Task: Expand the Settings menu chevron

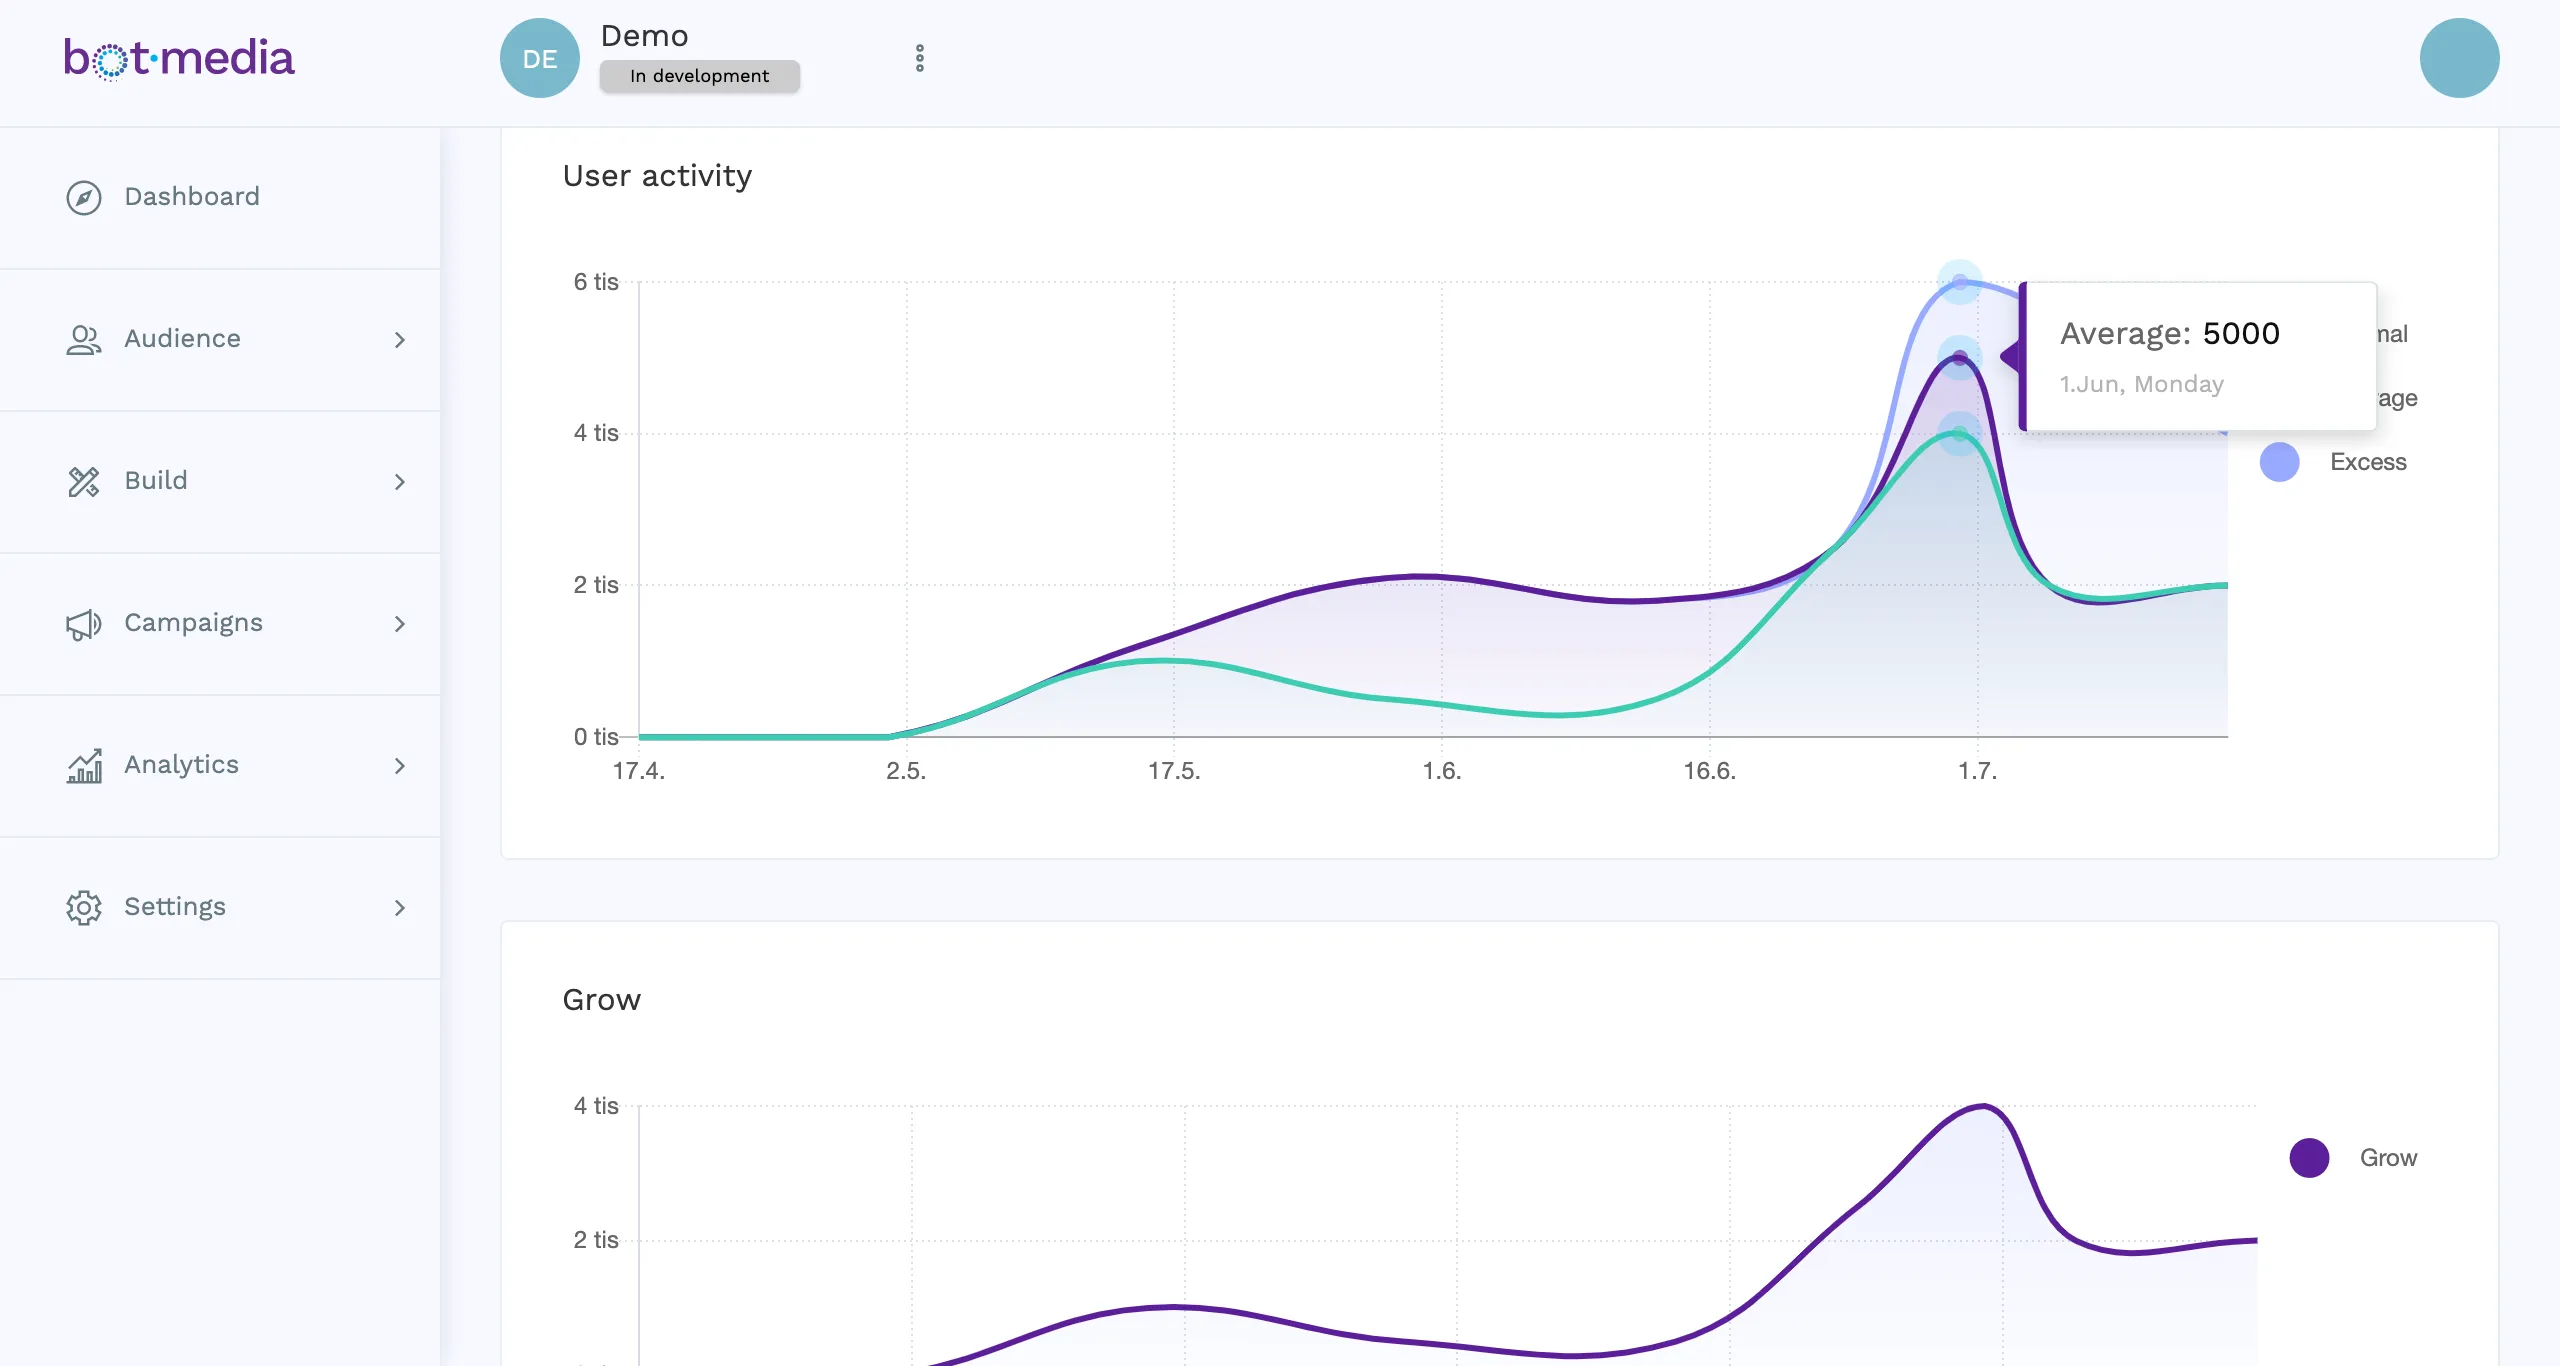Action: [x=400, y=908]
